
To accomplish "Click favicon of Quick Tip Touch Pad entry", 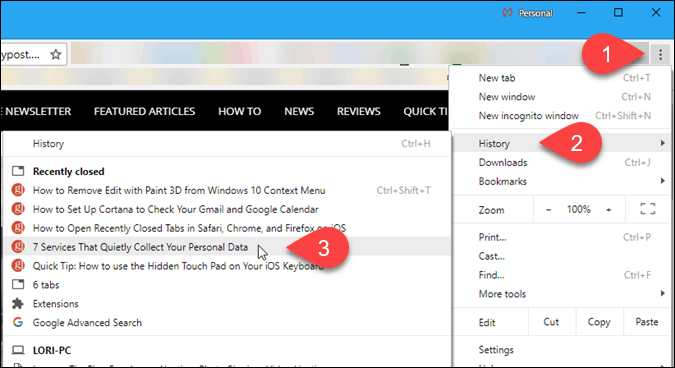I will click(x=18, y=266).
